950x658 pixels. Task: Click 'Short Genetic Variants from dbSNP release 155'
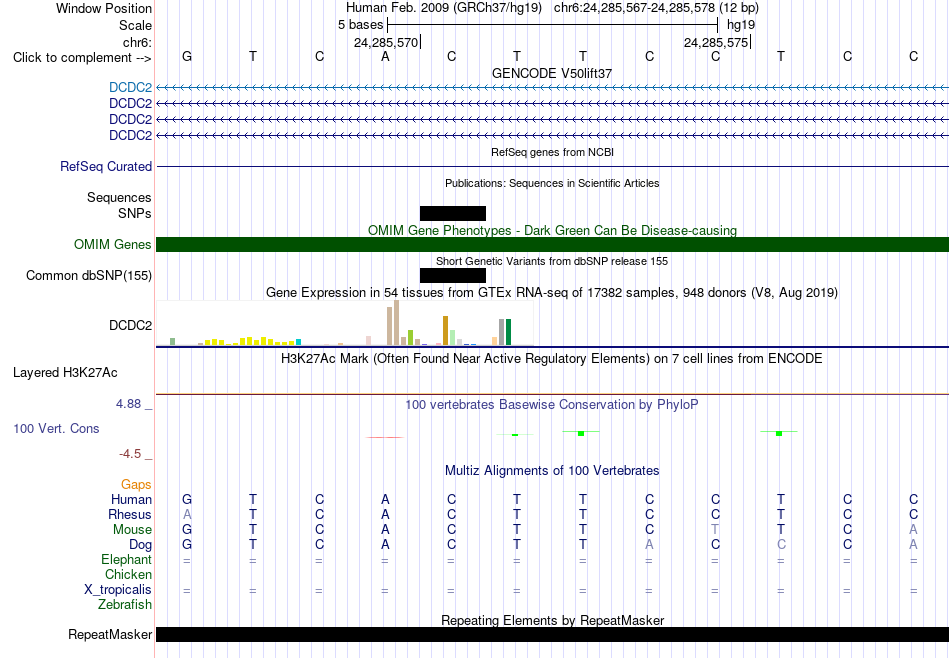(552, 261)
